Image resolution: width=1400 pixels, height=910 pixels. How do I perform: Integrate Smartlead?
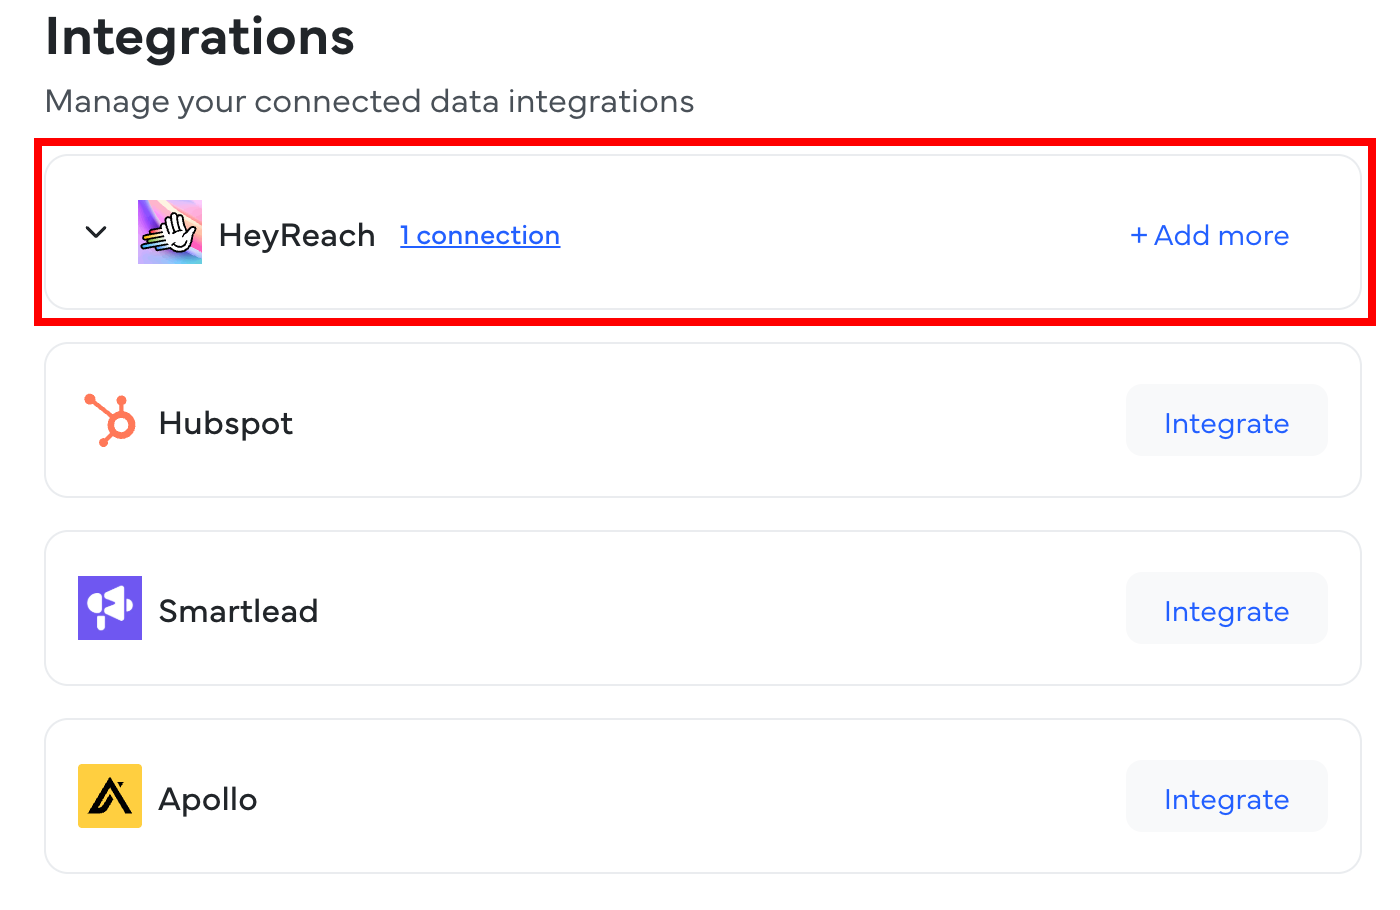[x=1227, y=608]
